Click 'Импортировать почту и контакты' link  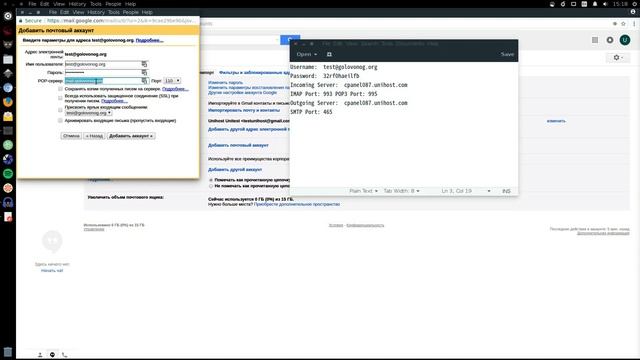point(244,110)
